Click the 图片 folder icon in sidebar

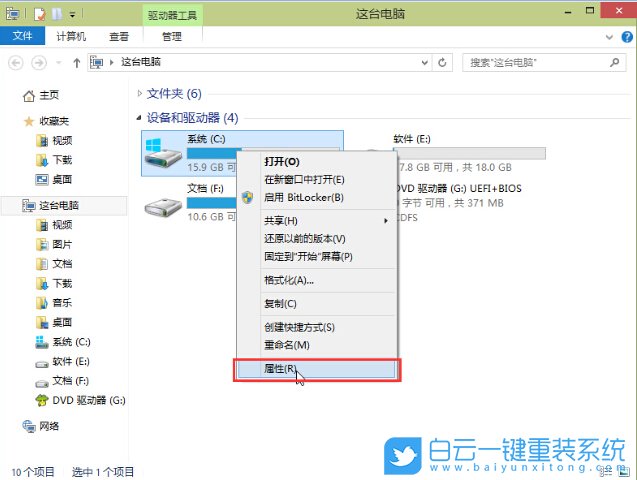pos(42,244)
